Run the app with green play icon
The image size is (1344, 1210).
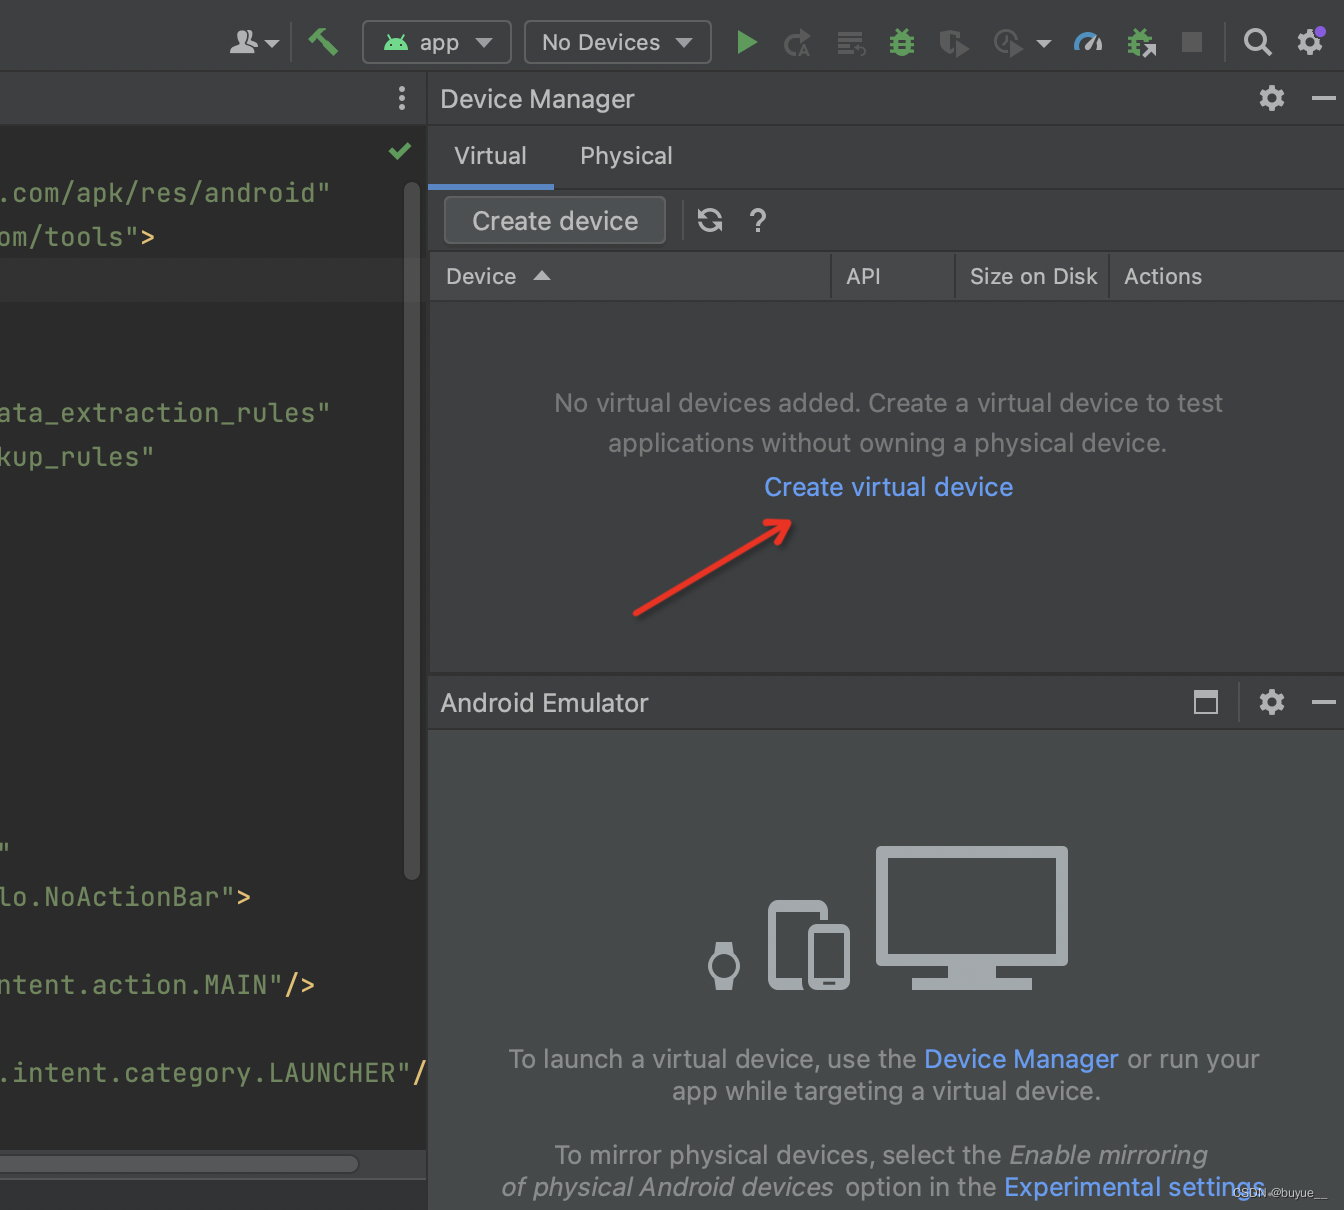click(x=746, y=42)
